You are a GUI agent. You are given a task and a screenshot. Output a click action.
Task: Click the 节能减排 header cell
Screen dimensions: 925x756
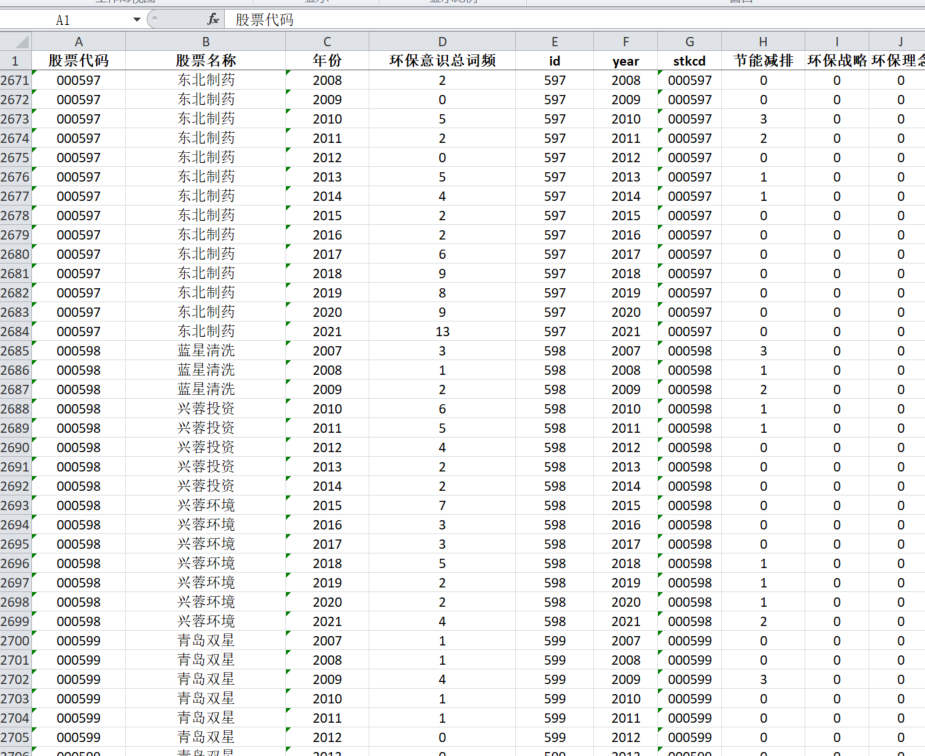[x=763, y=61]
